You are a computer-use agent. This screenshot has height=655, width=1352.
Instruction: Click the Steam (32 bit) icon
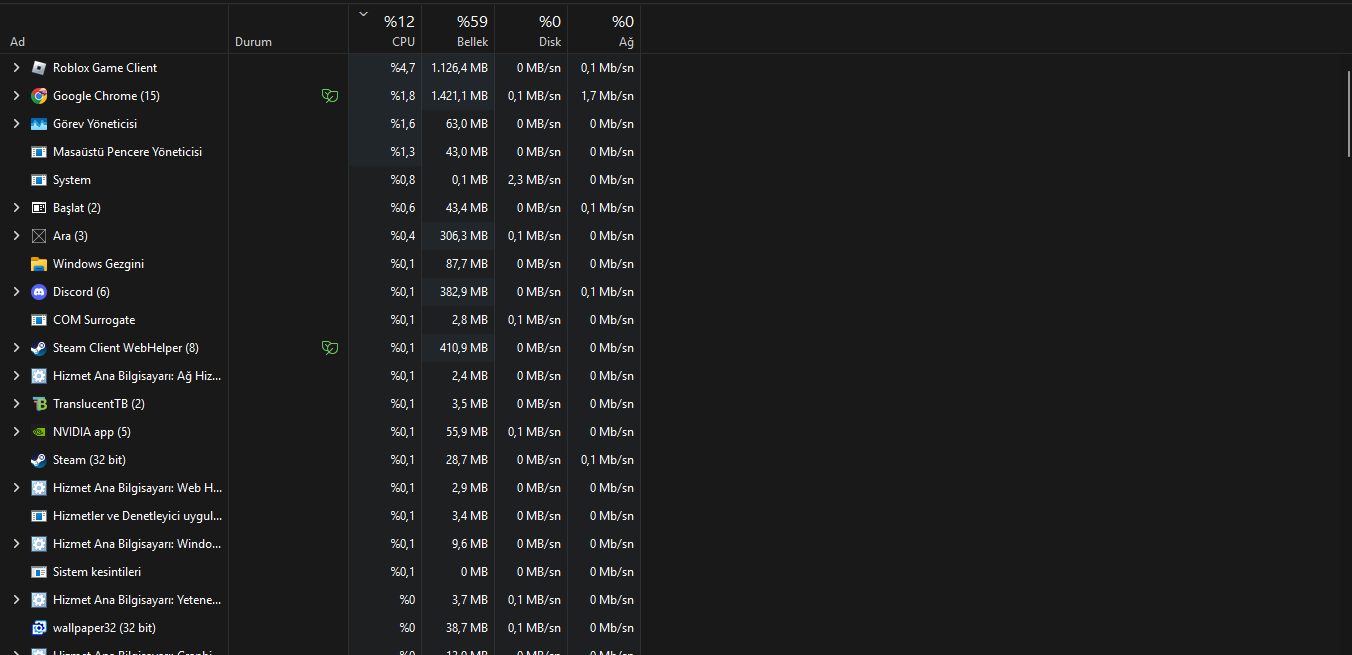[39, 460]
